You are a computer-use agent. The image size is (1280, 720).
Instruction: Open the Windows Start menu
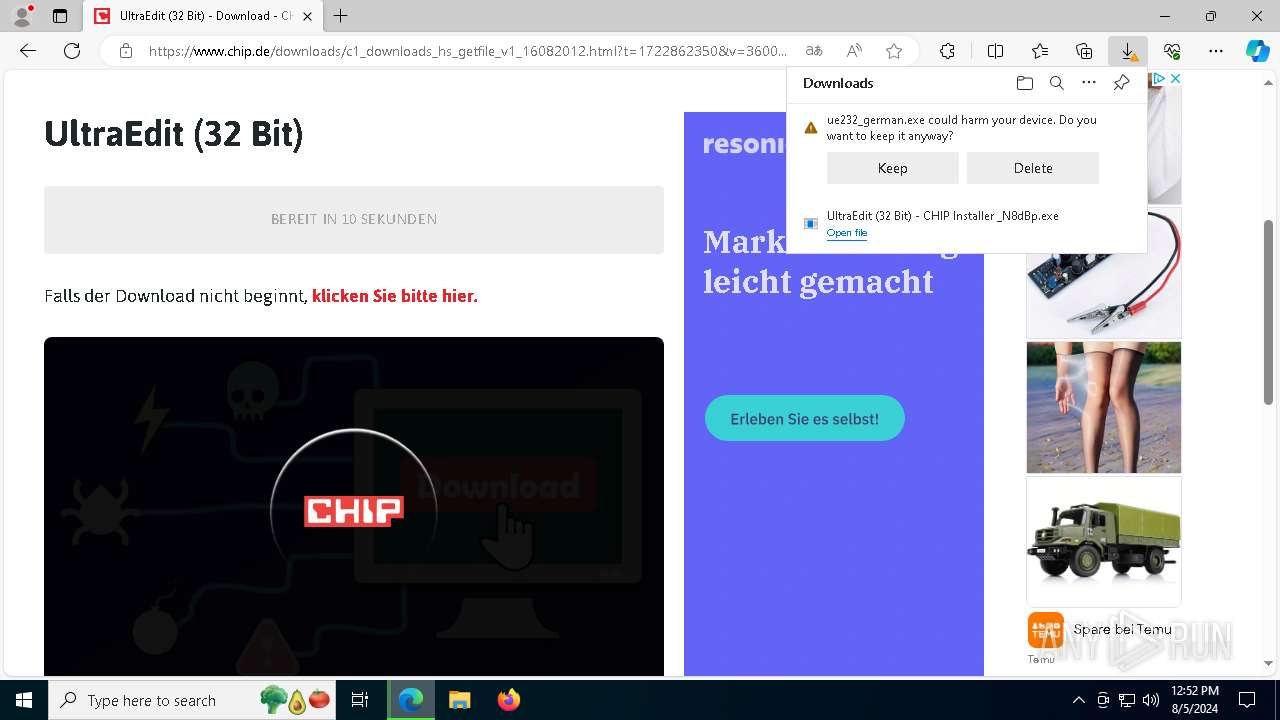point(24,700)
